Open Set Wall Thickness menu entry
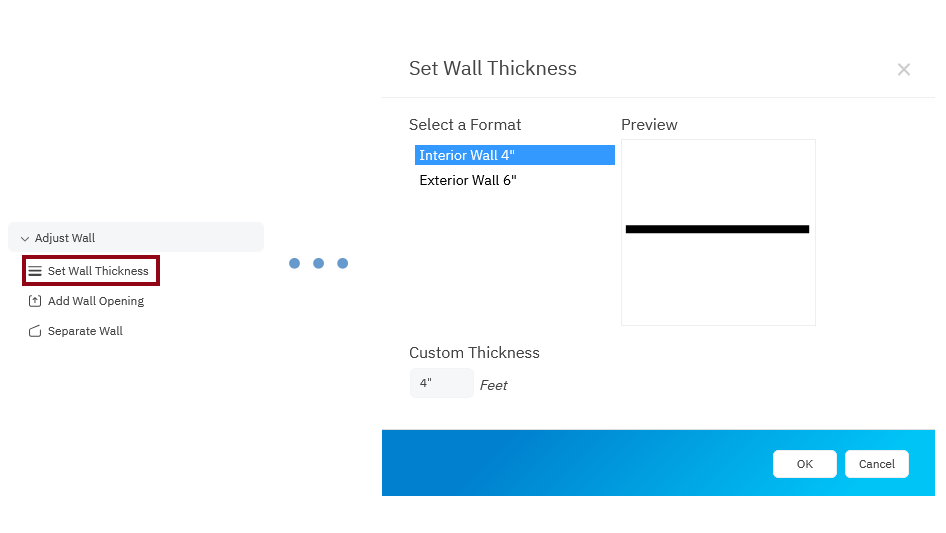 [98, 271]
